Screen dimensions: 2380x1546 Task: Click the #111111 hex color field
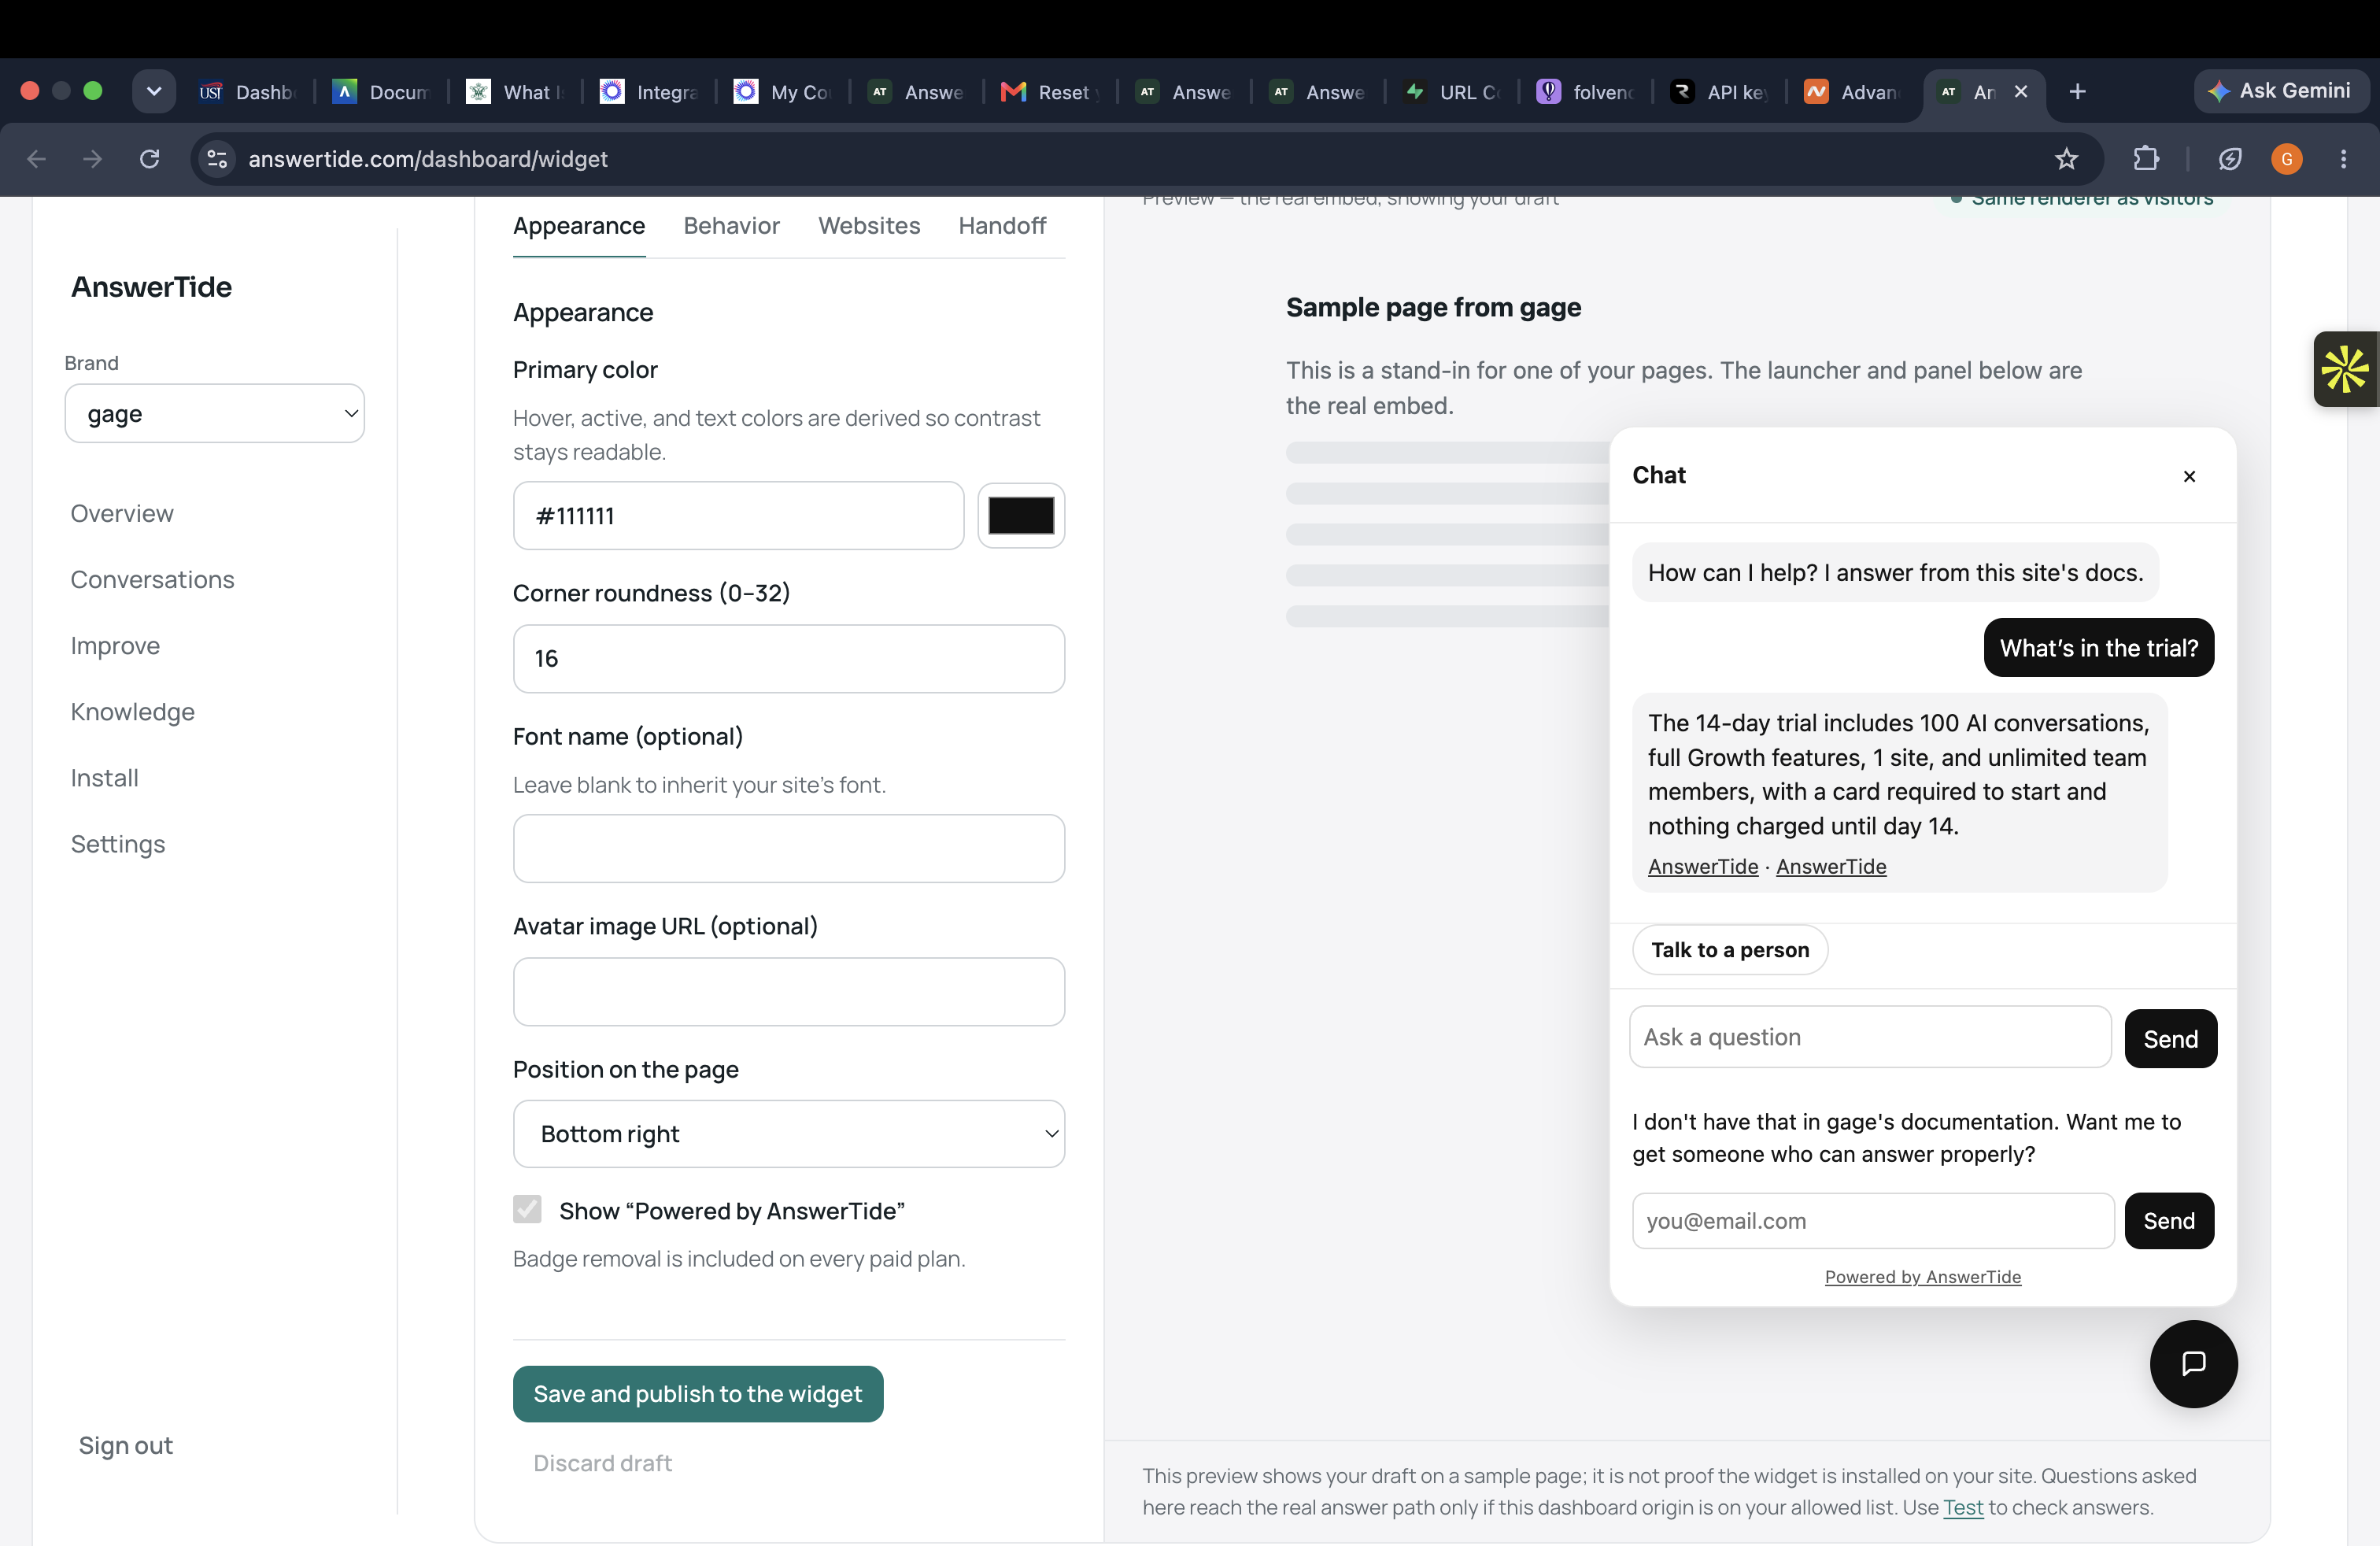[x=738, y=516]
